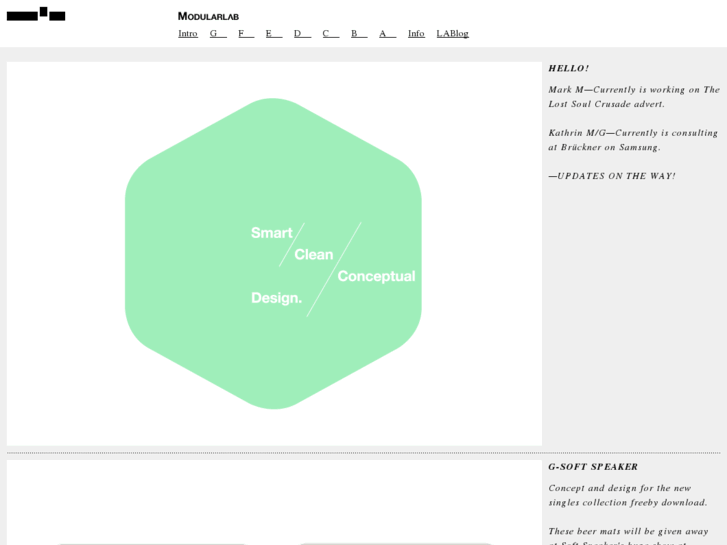Viewport: 727px width, 545px height.
Task: Visit the LABlog link
Action: pos(452,33)
